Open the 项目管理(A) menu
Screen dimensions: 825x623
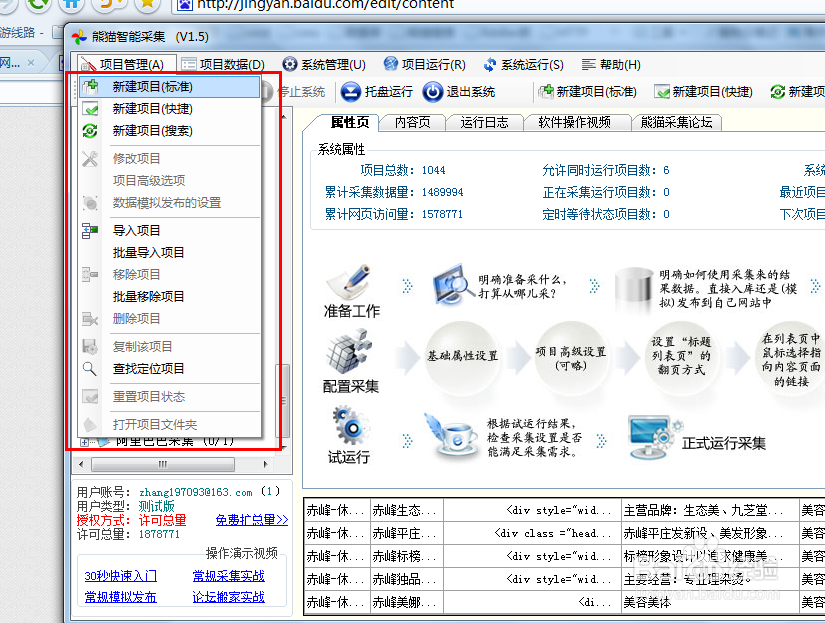pos(122,64)
